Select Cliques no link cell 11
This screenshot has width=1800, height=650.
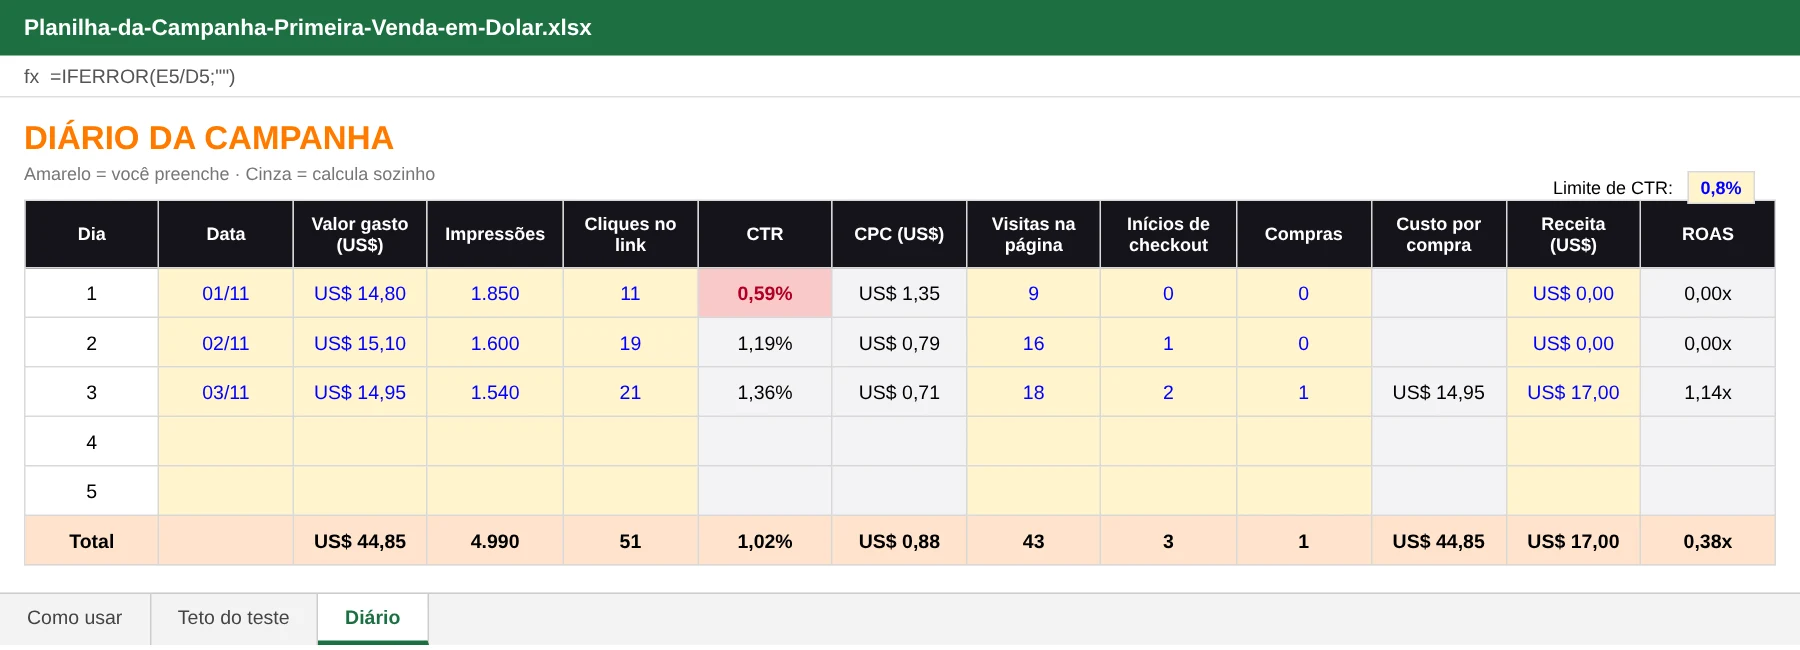click(x=630, y=293)
